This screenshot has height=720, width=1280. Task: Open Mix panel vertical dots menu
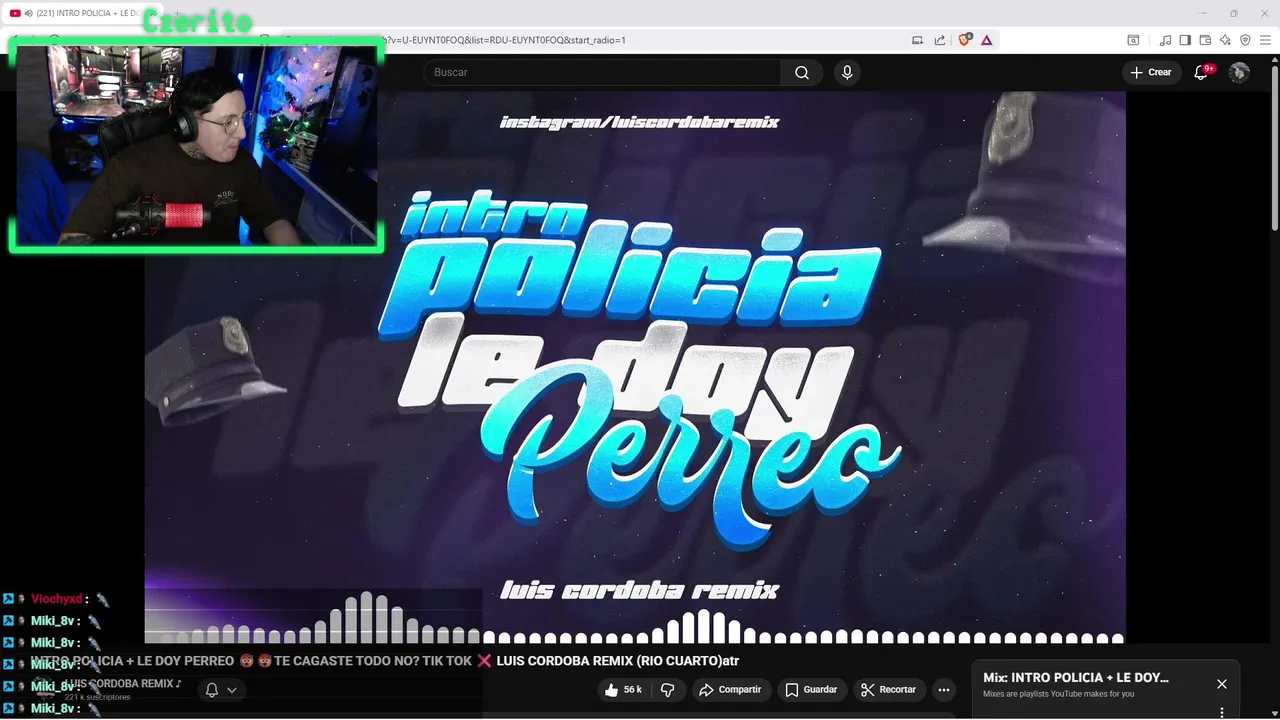pyautogui.click(x=1221, y=712)
